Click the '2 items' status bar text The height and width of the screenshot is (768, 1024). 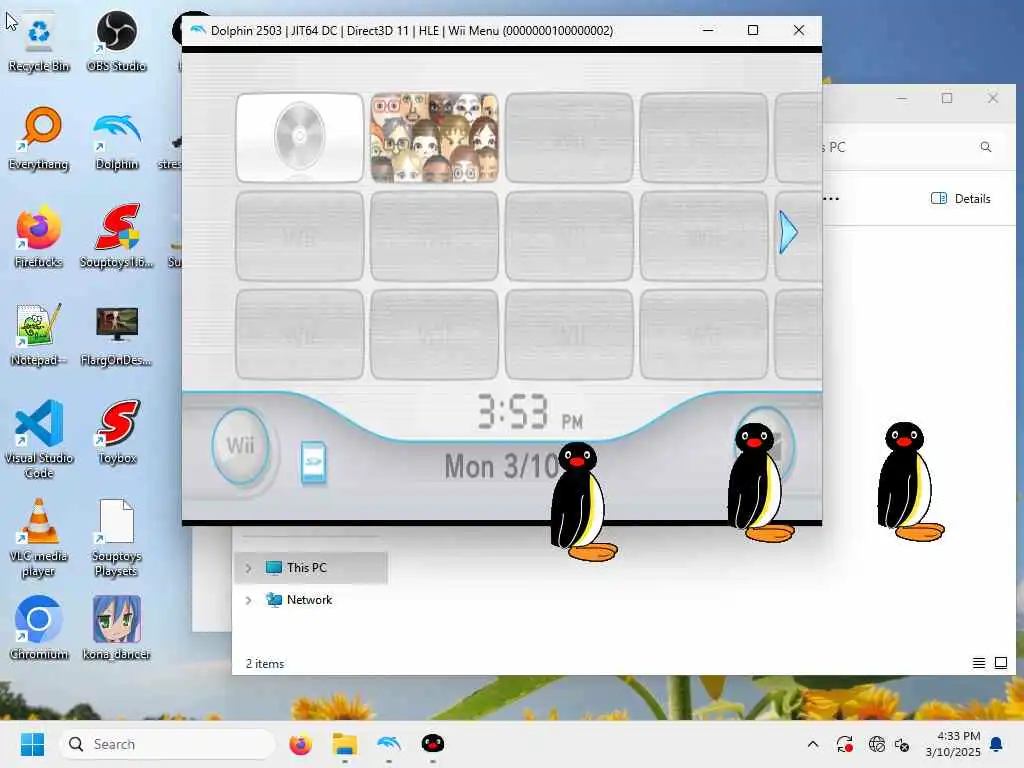pyautogui.click(x=264, y=664)
